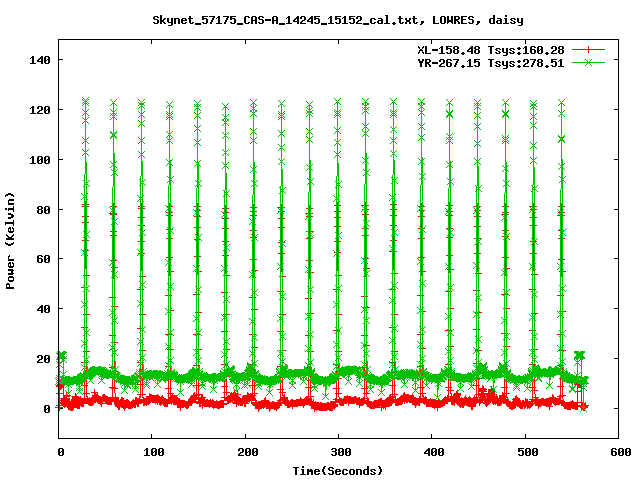
Task: Click the 120 tick label on y-axis
Action: pyautogui.click(x=40, y=110)
